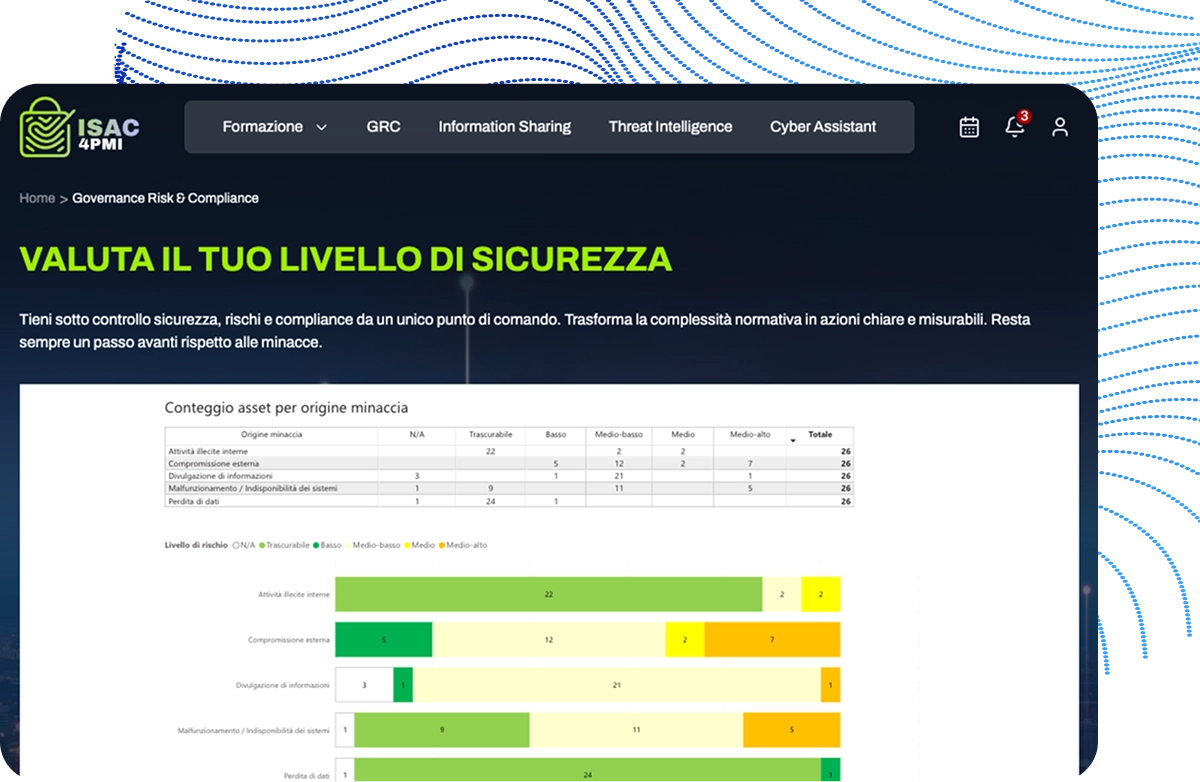
Task: Expand the Formazione dropdown chevron
Action: 321,127
